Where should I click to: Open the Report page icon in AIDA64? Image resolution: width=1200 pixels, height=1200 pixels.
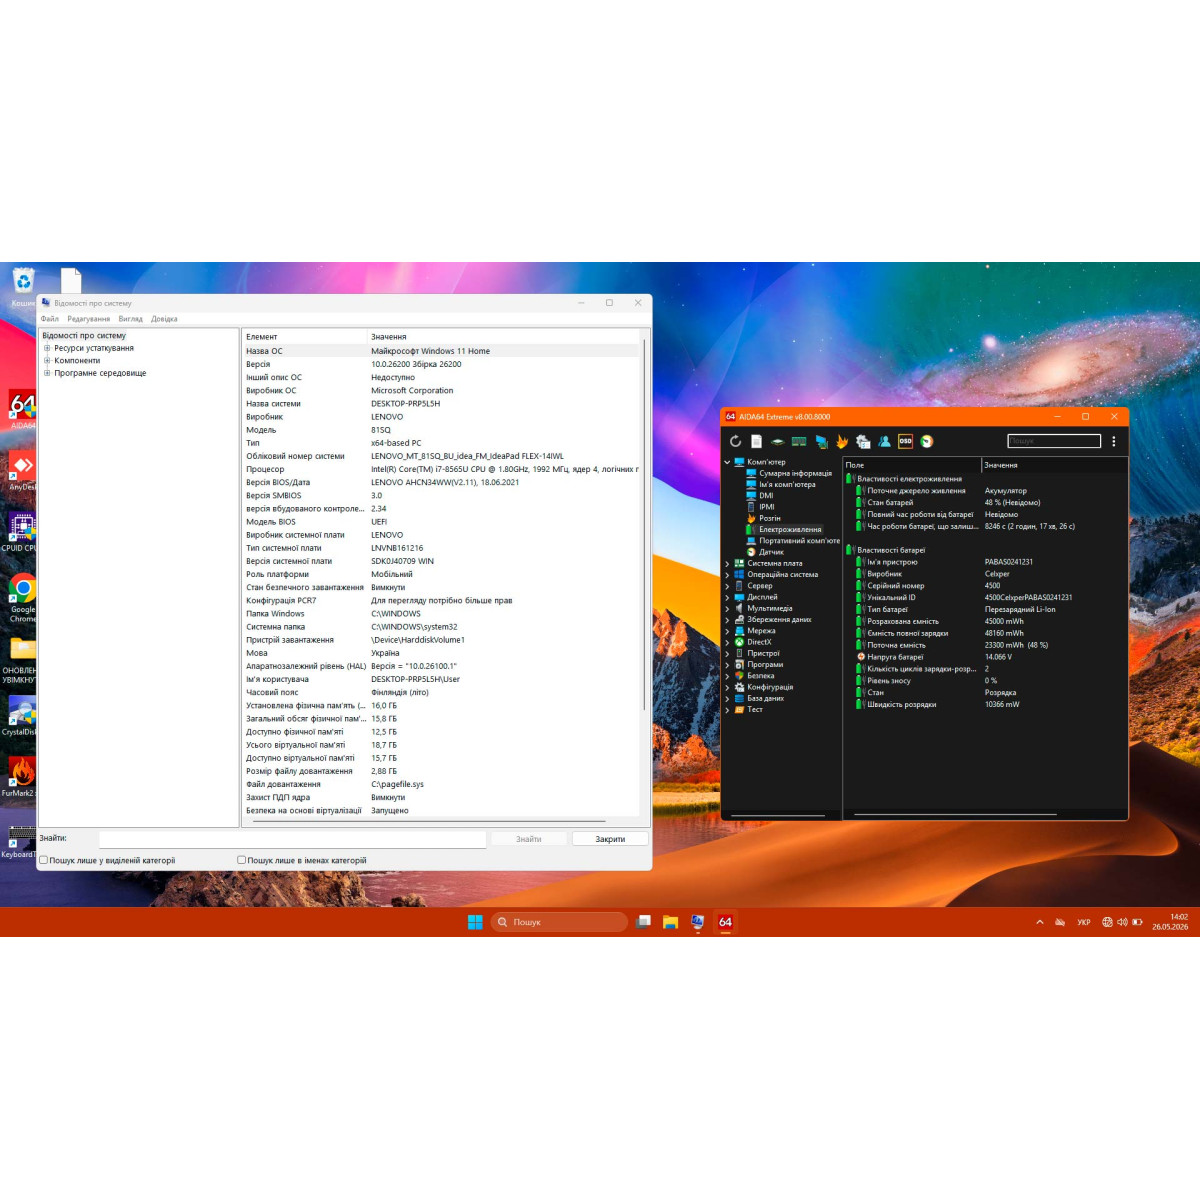point(757,441)
